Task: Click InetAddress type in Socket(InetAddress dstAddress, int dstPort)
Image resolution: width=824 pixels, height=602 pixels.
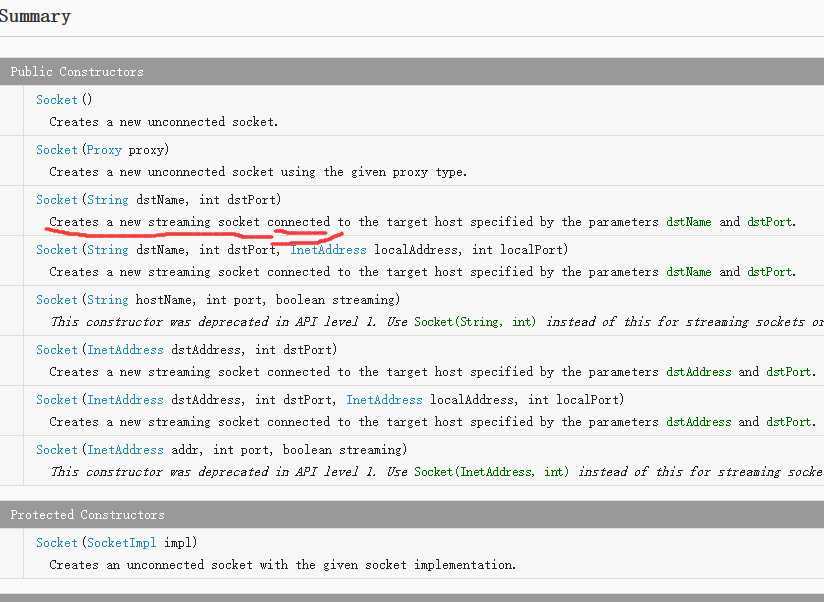Action: tap(125, 349)
